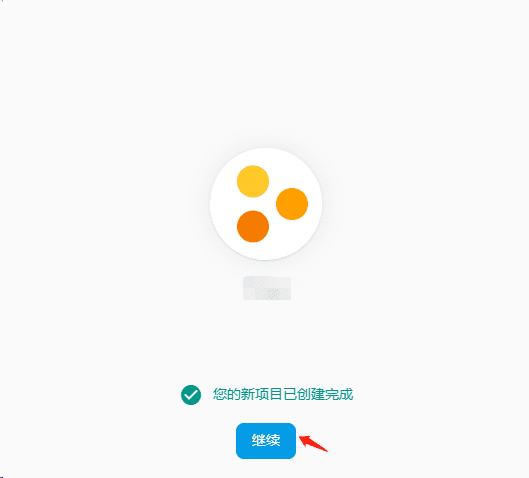
Task: Click the white tick inside the green circle
Action: pos(191,395)
